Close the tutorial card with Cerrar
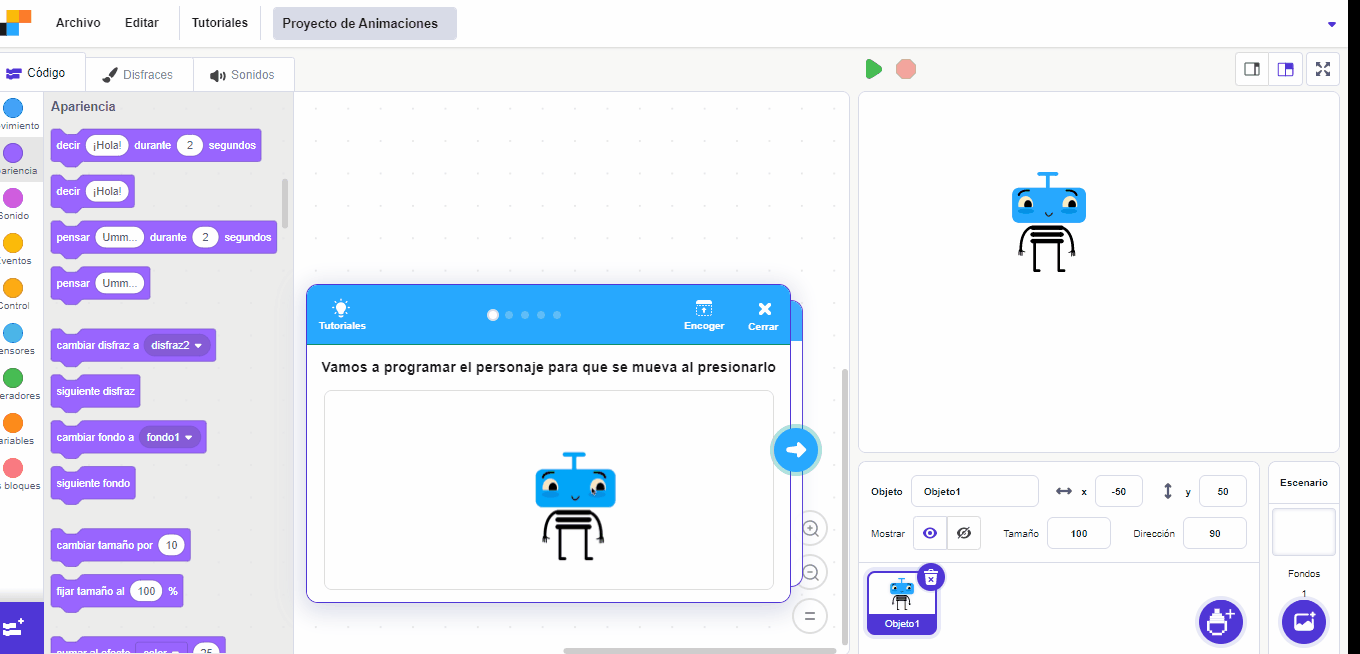 coord(763,316)
